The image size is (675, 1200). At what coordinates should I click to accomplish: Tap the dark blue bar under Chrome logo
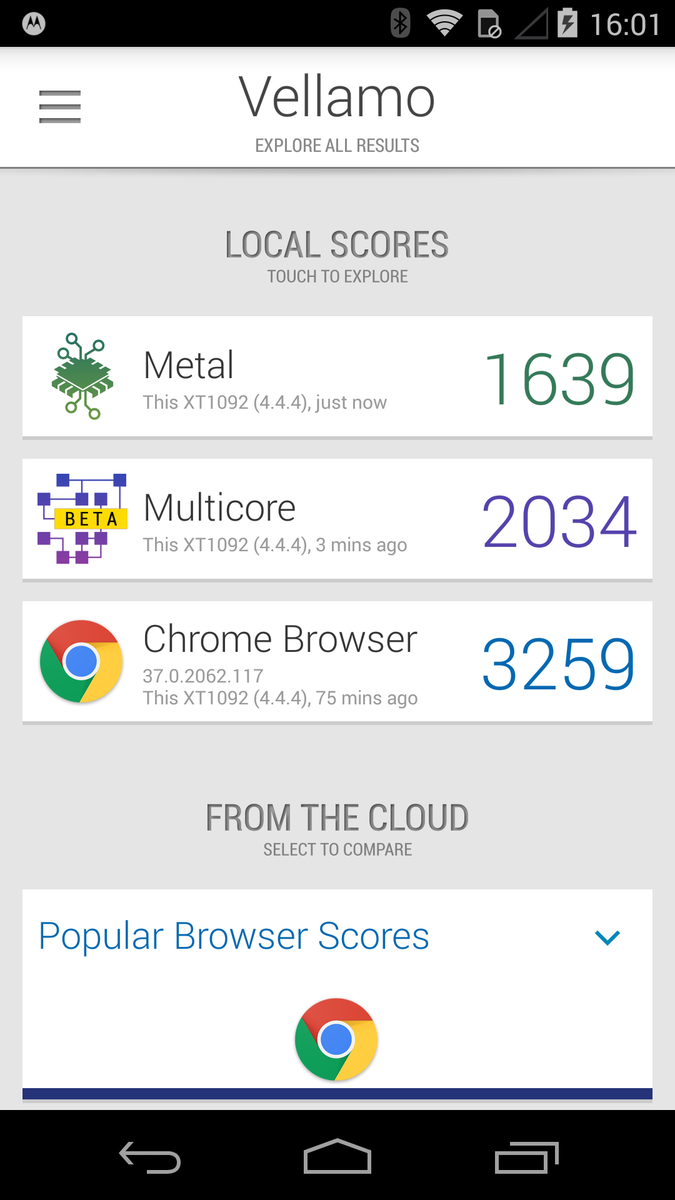(x=337, y=1094)
